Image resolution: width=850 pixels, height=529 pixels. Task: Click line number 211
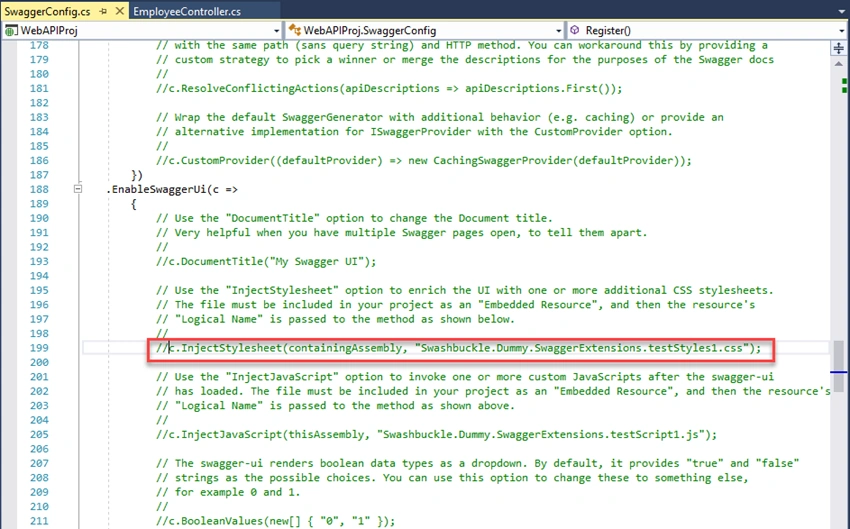(x=39, y=521)
